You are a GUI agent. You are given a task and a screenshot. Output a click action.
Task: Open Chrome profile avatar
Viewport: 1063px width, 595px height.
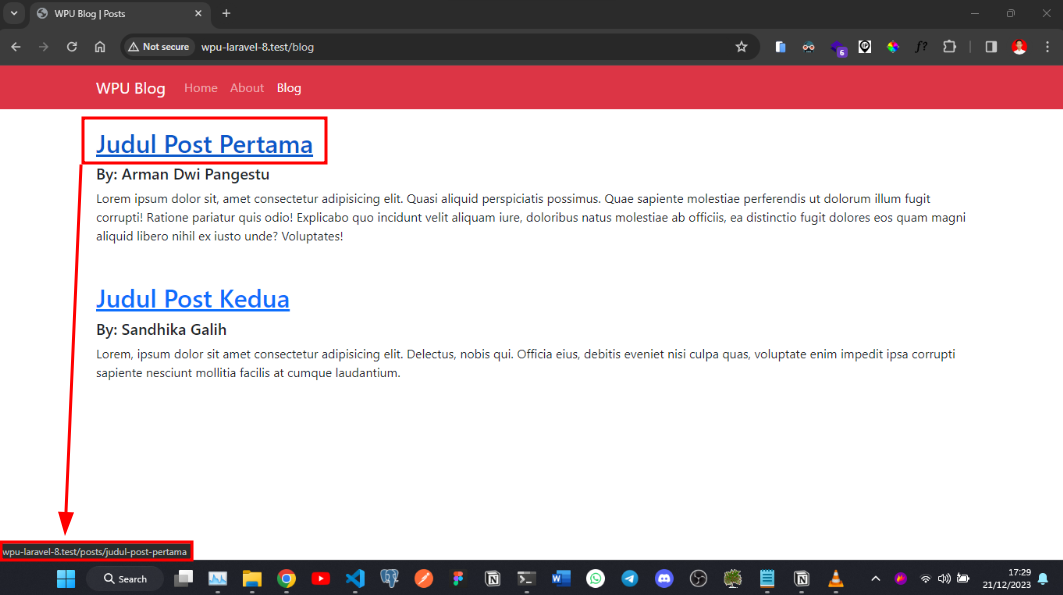click(x=1019, y=47)
